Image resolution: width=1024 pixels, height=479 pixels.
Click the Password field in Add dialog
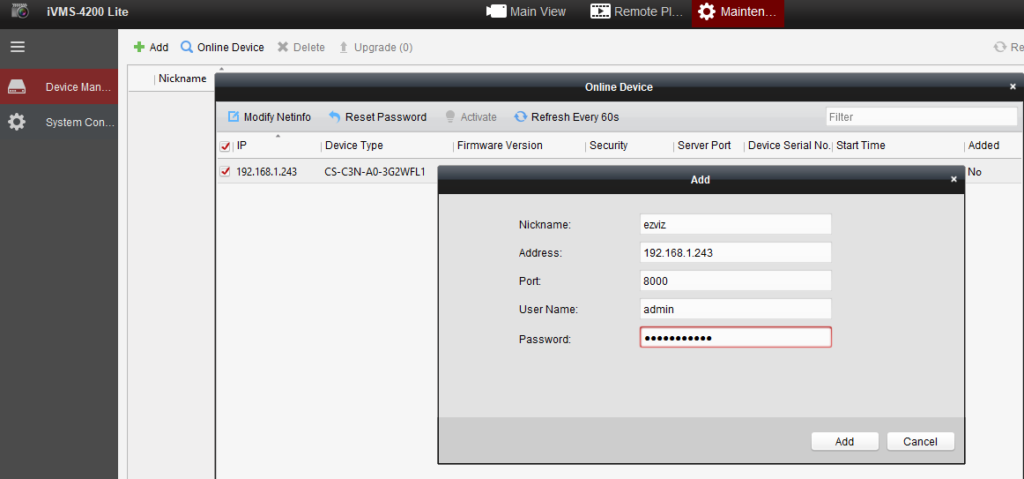(x=735, y=337)
